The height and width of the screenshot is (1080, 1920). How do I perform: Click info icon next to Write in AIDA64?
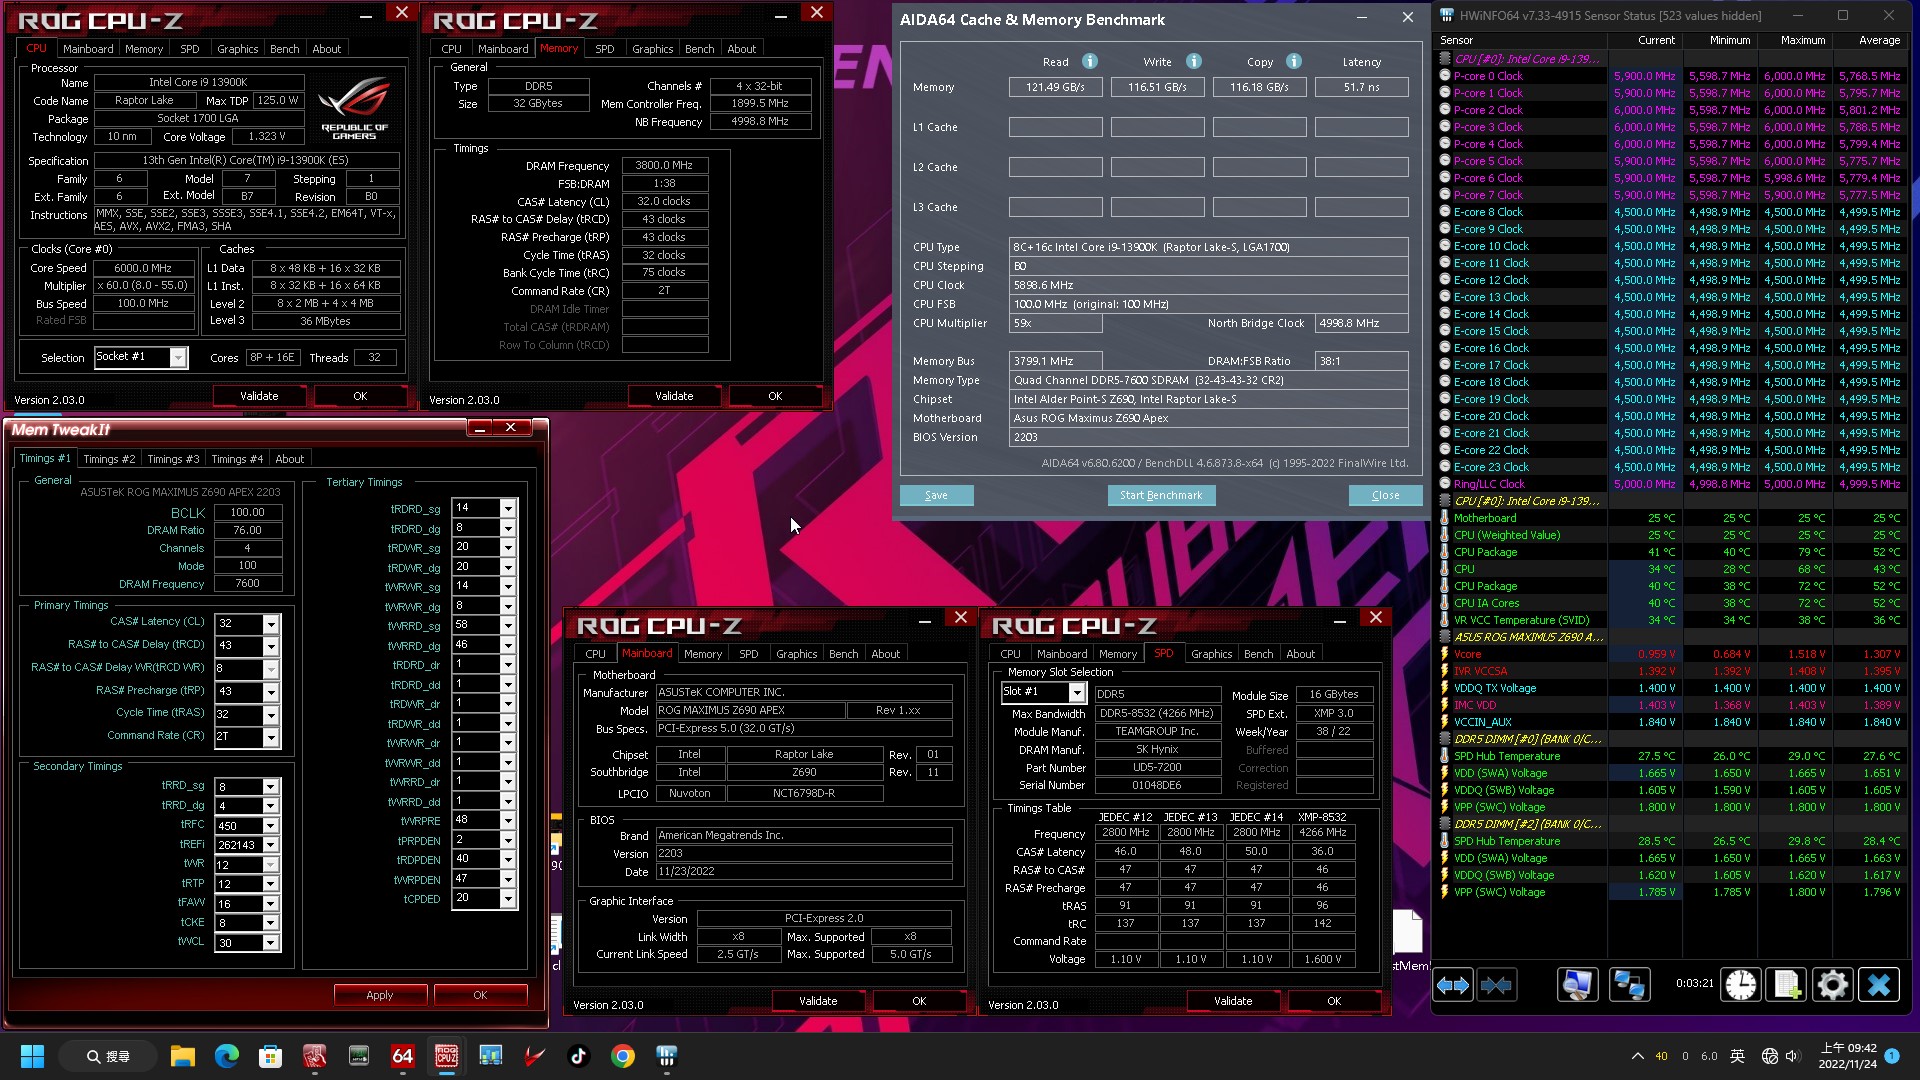[1194, 61]
